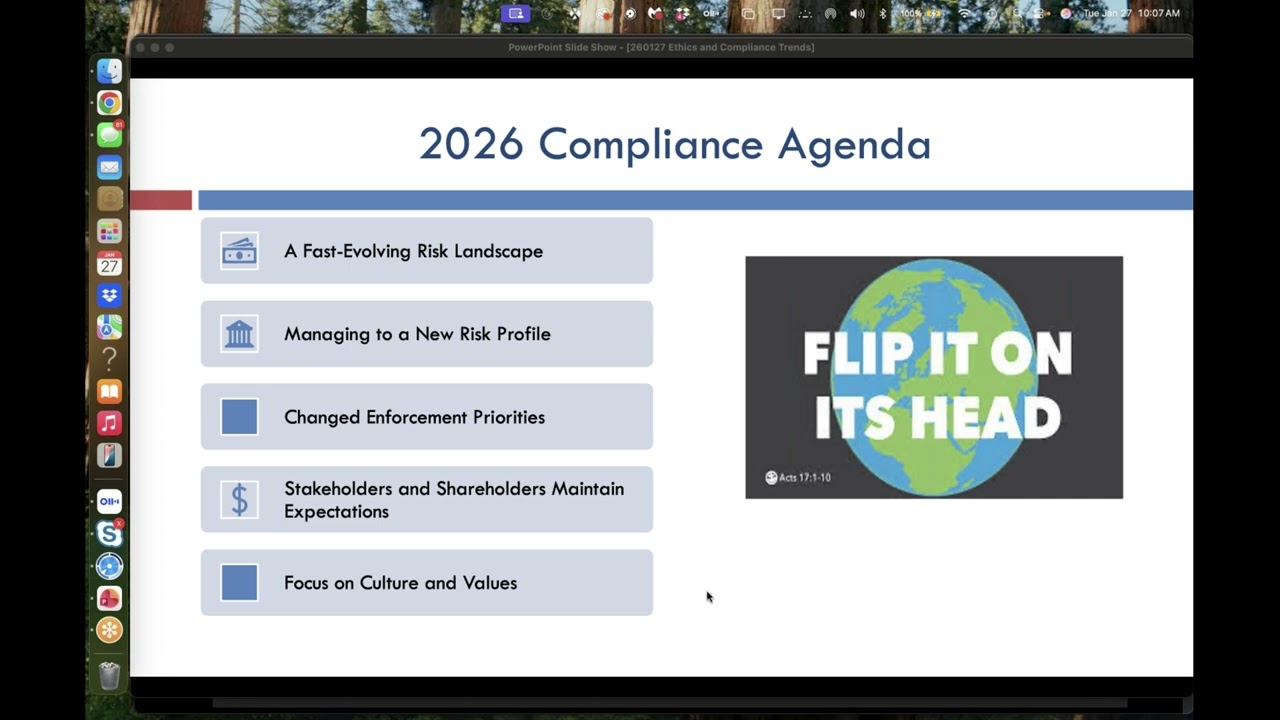Open Dropbox menu bar icon
1280x720 pixels.
tap(683, 14)
